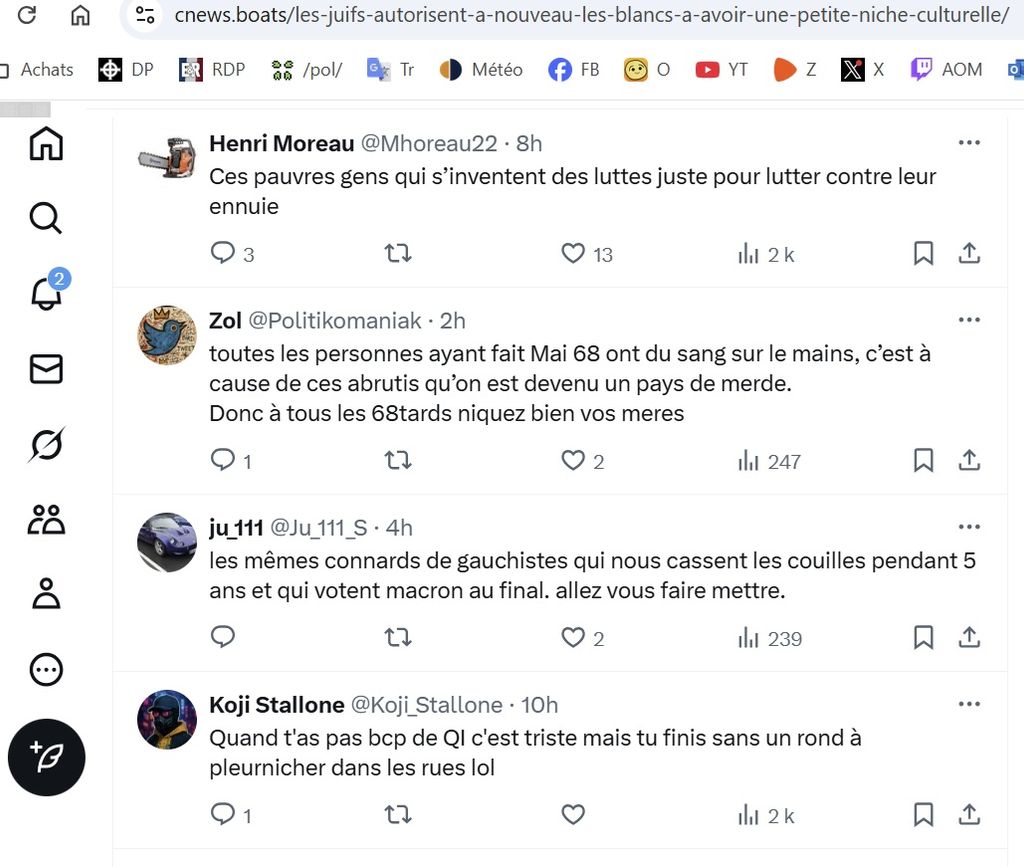Click the browser address bar URL
1024x867 pixels.
[x=591, y=14]
